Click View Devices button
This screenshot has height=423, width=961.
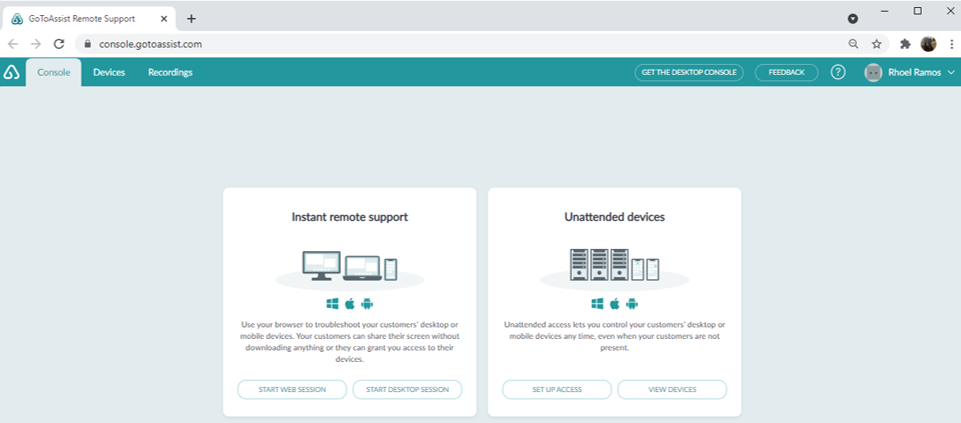click(672, 389)
